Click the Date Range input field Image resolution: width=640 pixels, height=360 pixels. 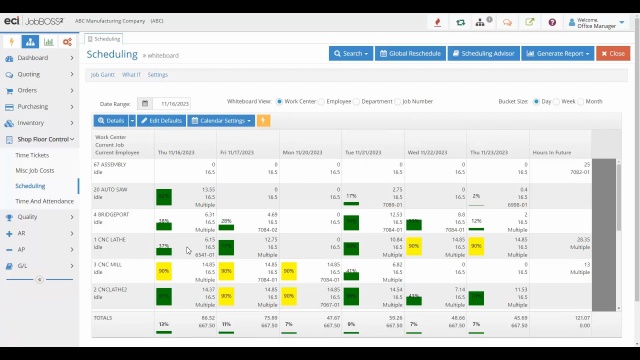point(171,104)
